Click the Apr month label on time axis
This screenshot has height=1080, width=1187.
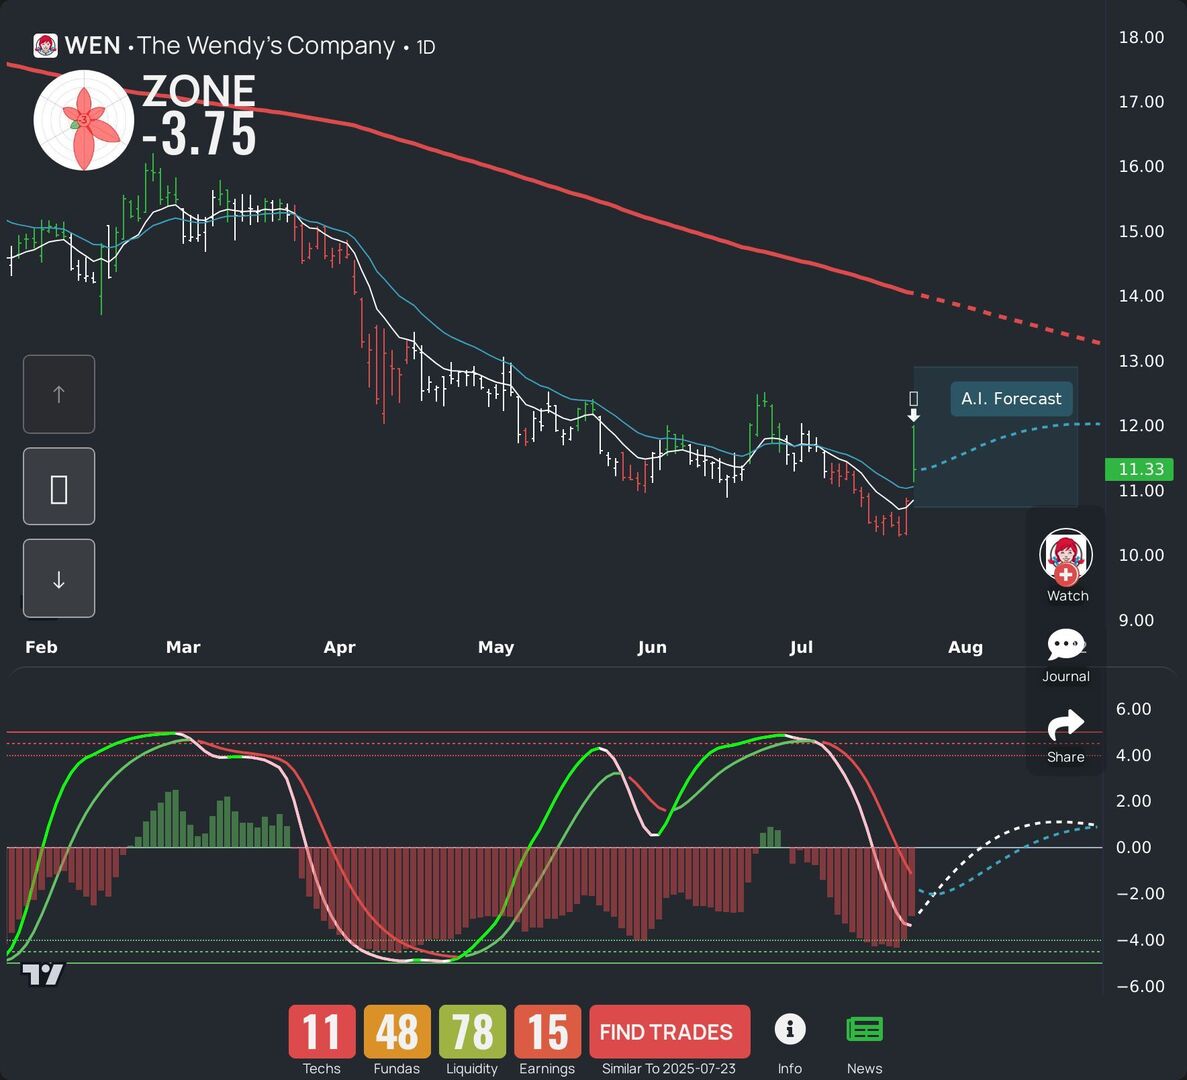click(x=339, y=647)
